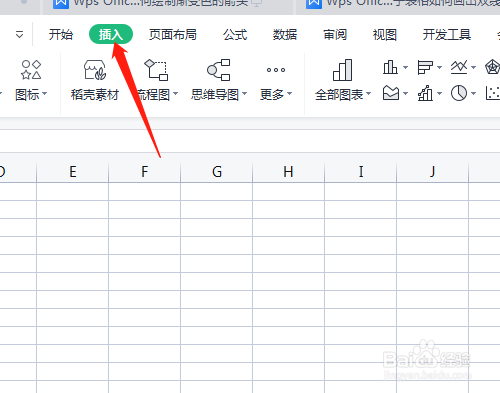
Task: Insert a combo chart icon
Action: pos(425,93)
